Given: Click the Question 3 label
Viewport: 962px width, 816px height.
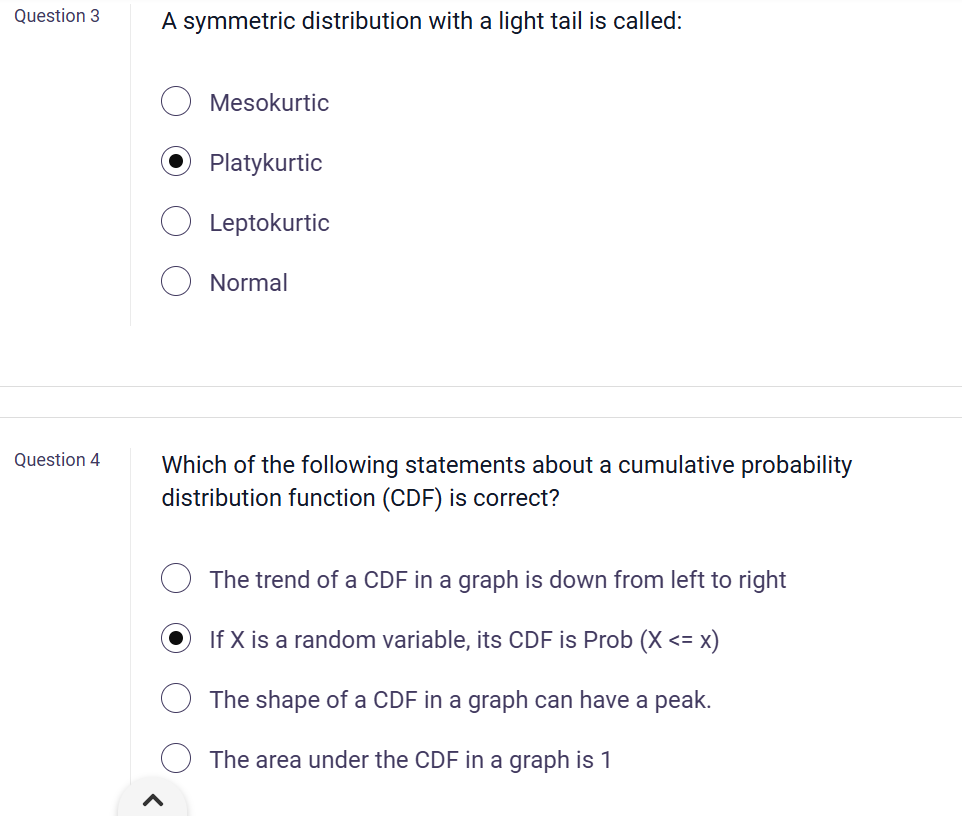Looking at the screenshot, I should [x=56, y=16].
